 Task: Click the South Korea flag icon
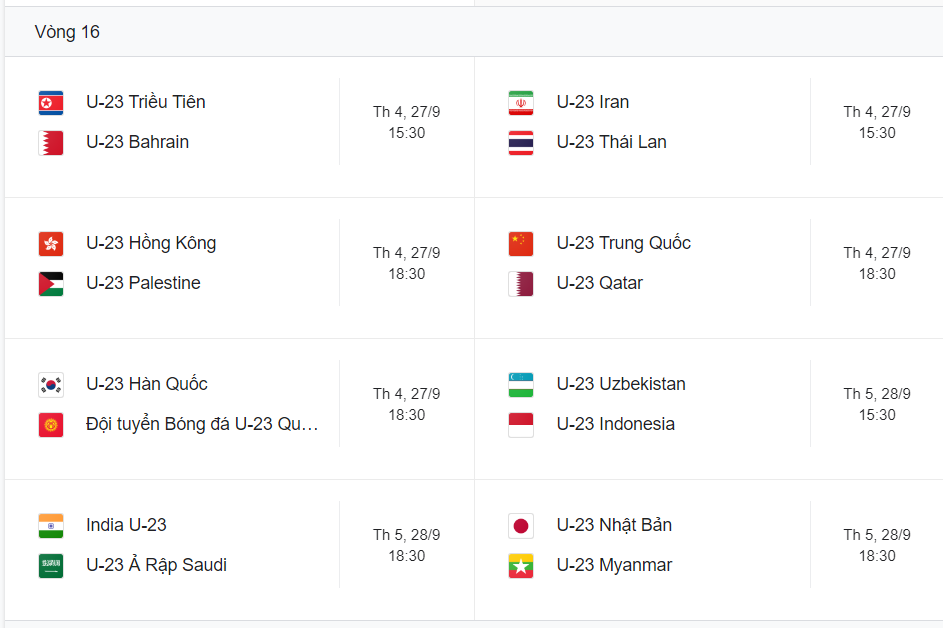coord(51,385)
